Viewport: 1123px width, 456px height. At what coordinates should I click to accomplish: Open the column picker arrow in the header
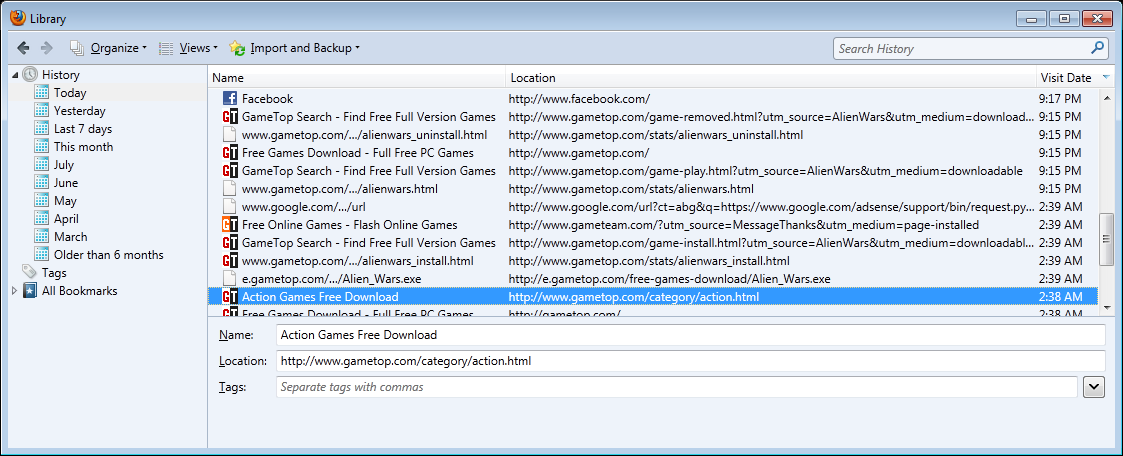[x=1106, y=77]
